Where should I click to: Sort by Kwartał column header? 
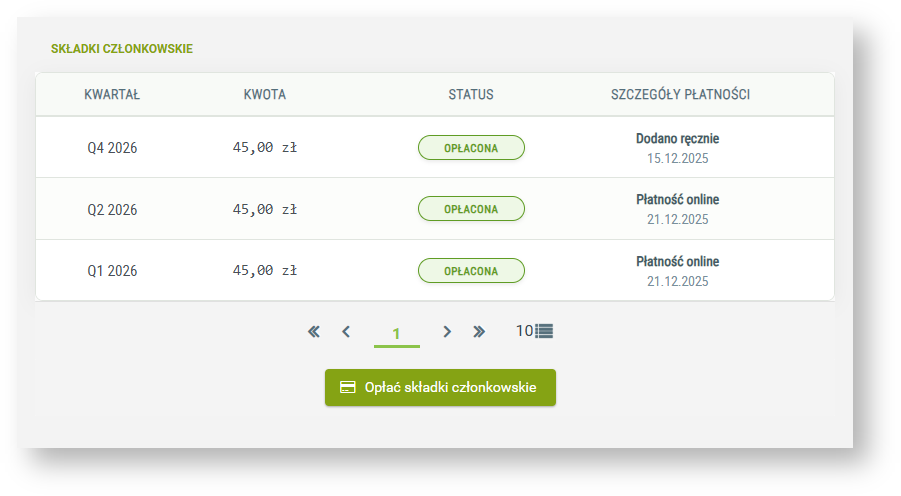(112, 95)
